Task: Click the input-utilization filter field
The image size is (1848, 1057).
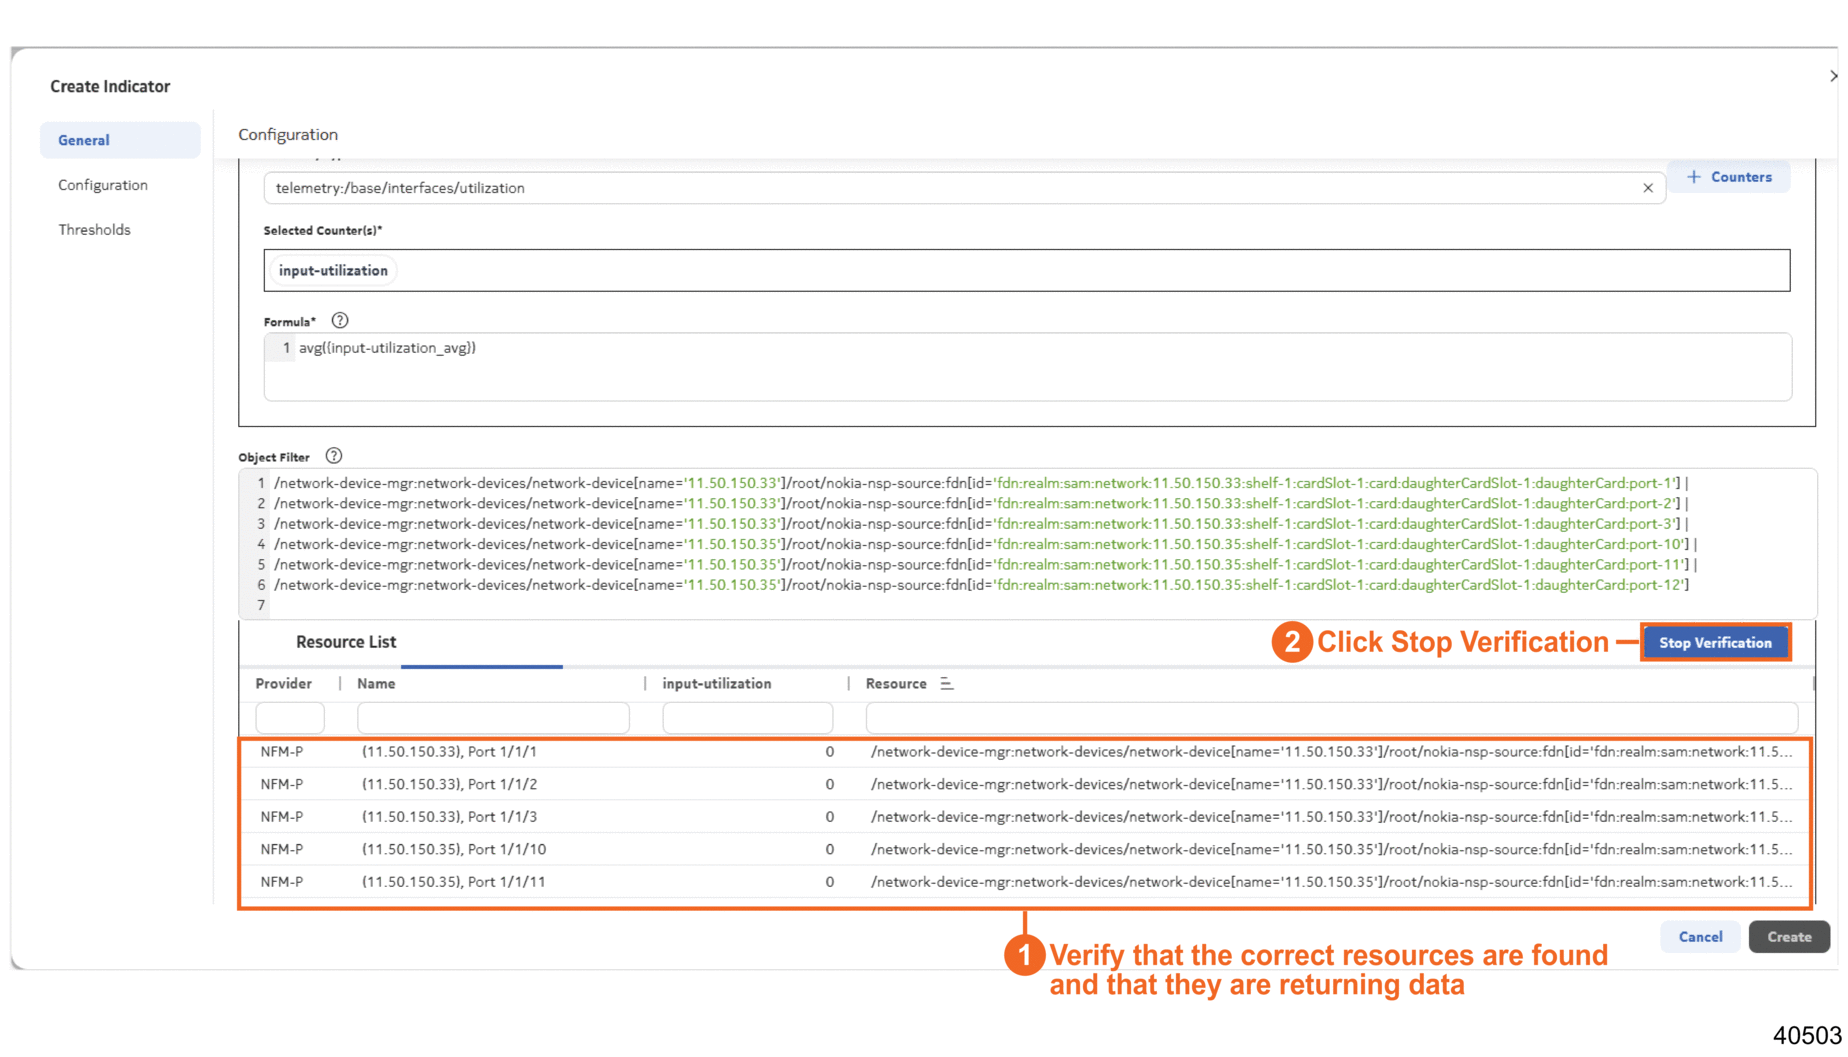Action: click(747, 717)
